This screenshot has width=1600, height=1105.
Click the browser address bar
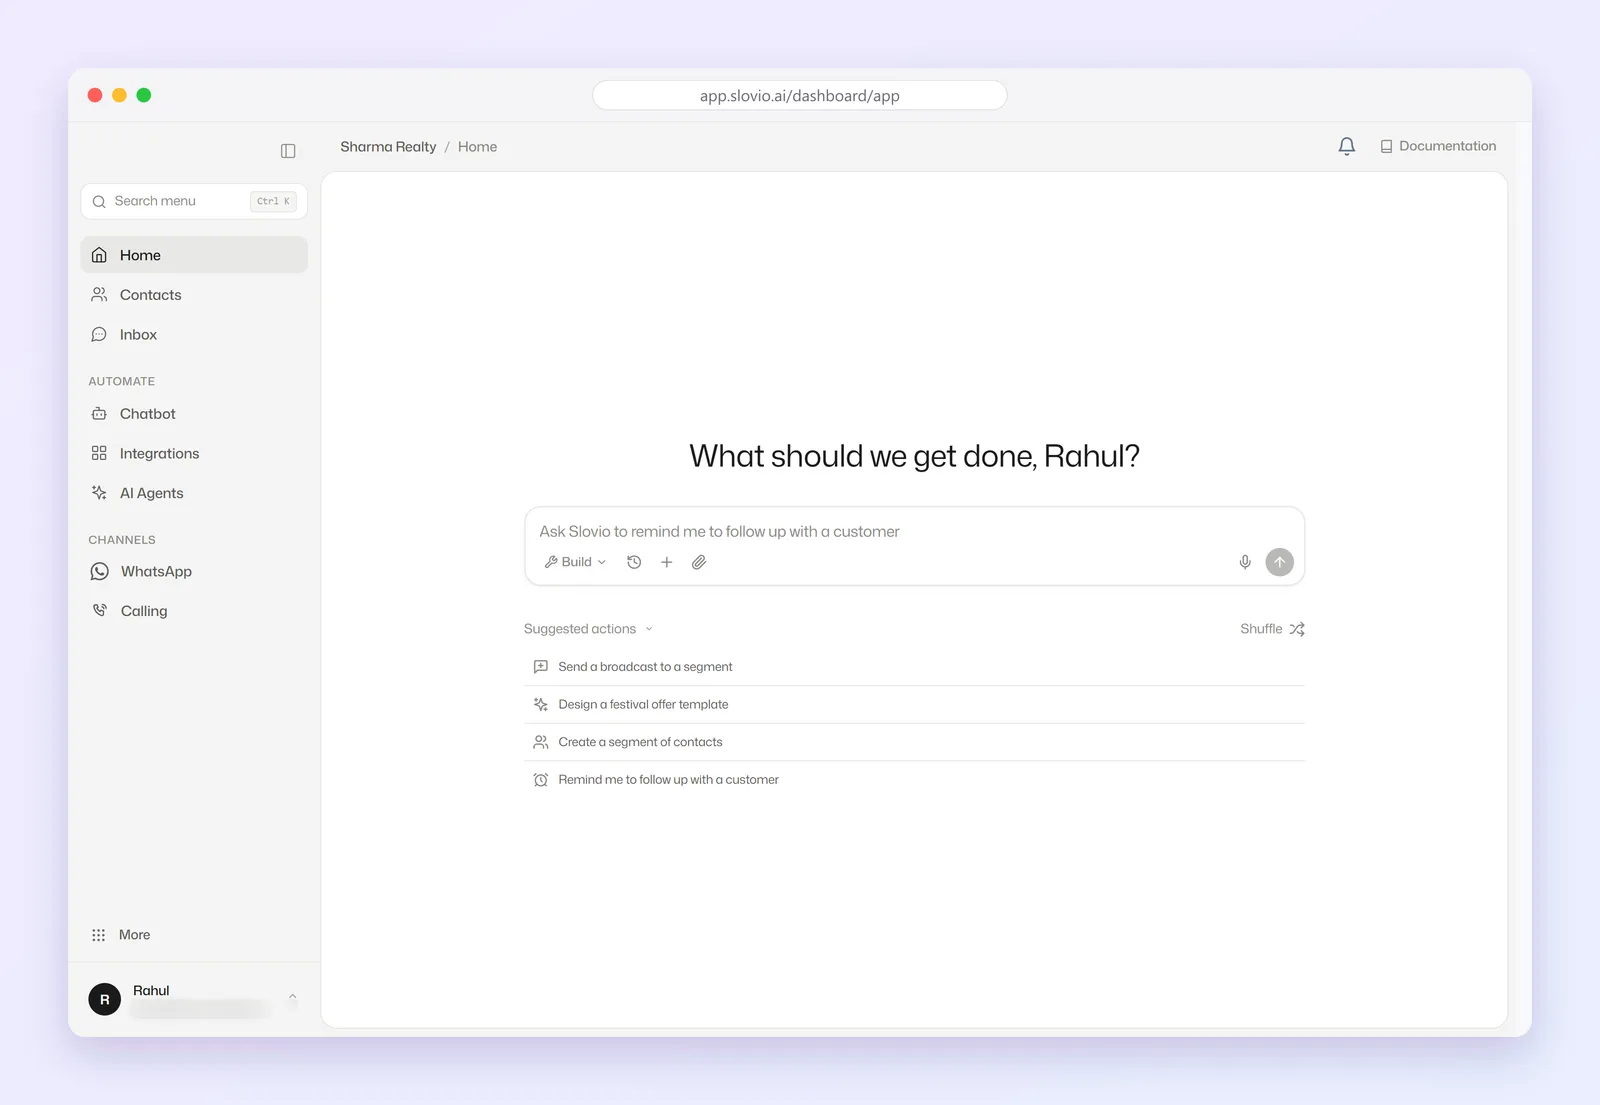point(800,96)
